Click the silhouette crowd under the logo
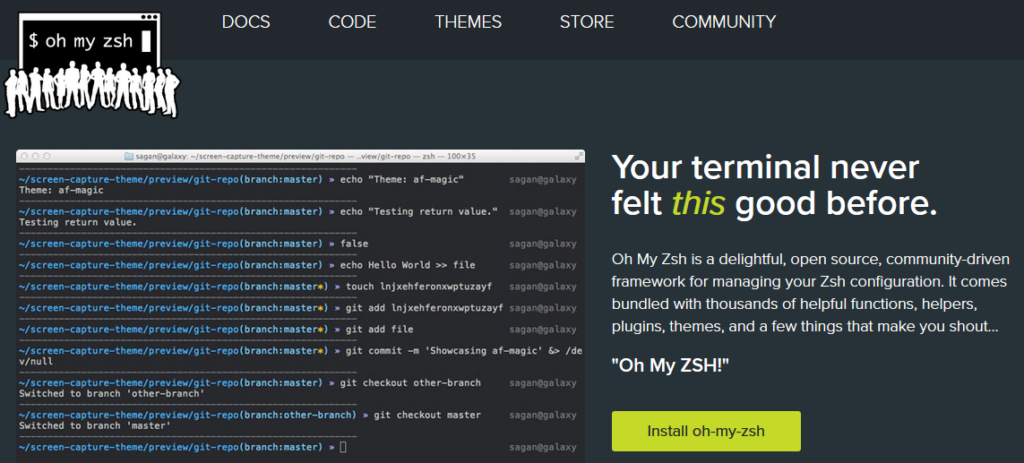This screenshot has height=463, width=1024. click(90, 90)
